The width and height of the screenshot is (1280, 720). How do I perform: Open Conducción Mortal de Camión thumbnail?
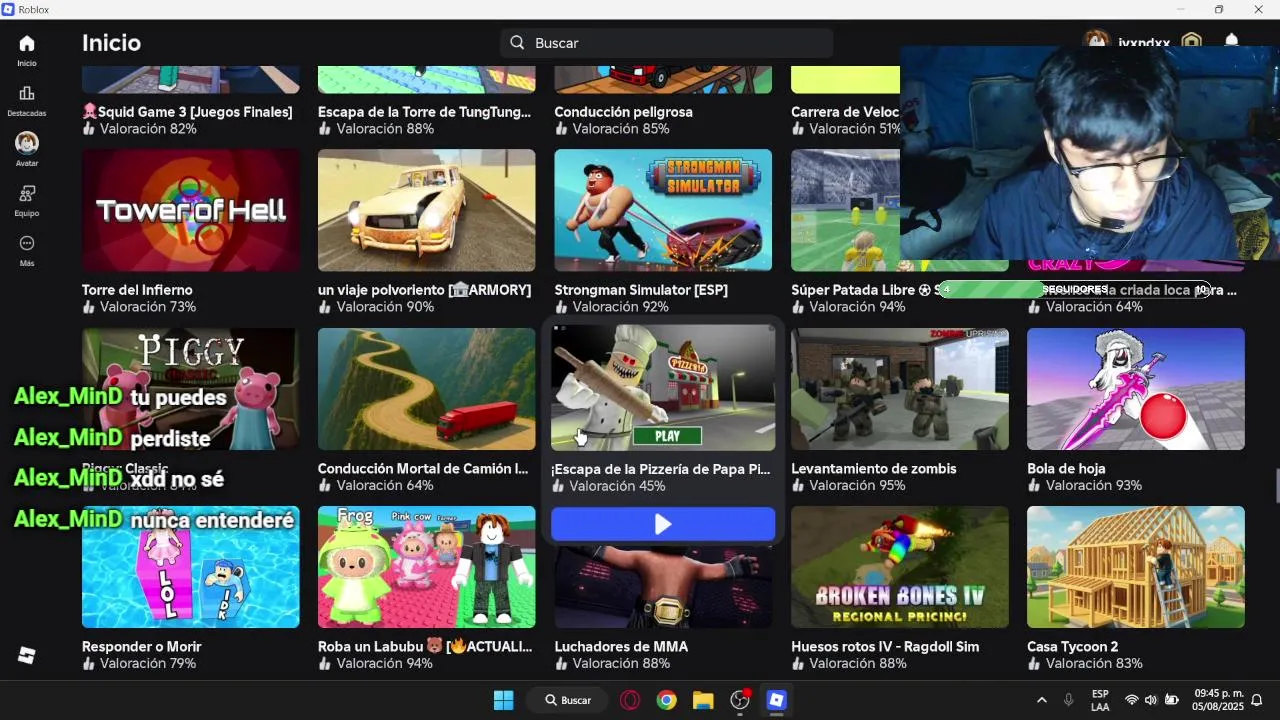tap(427, 388)
